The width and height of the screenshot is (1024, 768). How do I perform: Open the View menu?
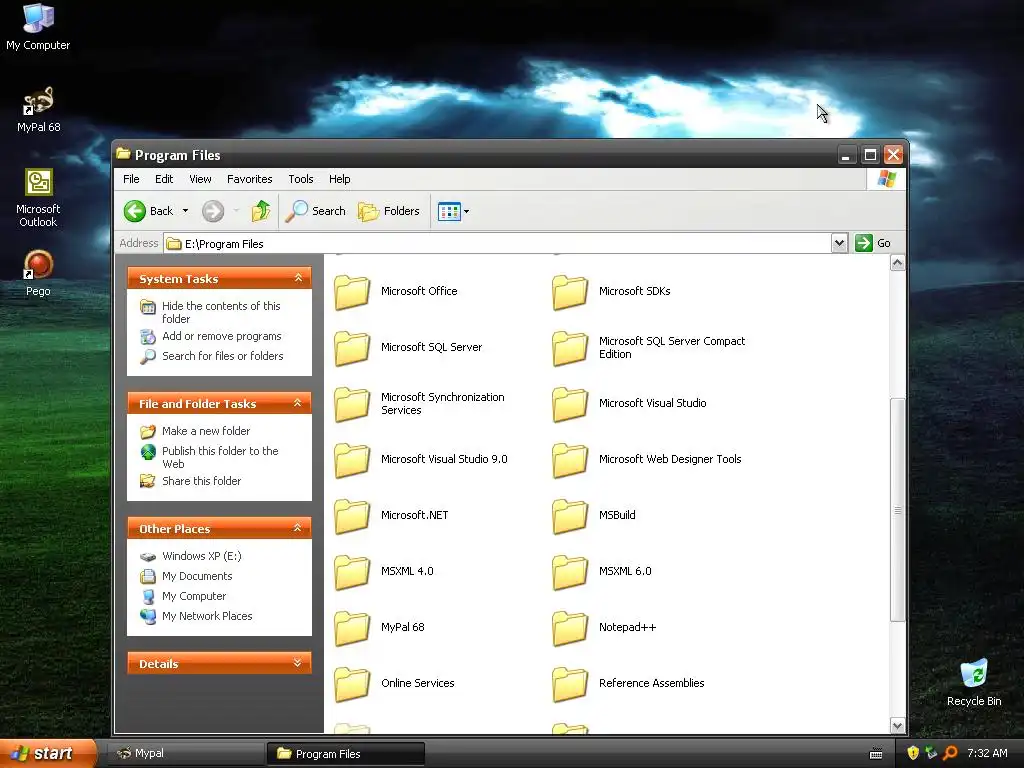pyautogui.click(x=200, y=179)
